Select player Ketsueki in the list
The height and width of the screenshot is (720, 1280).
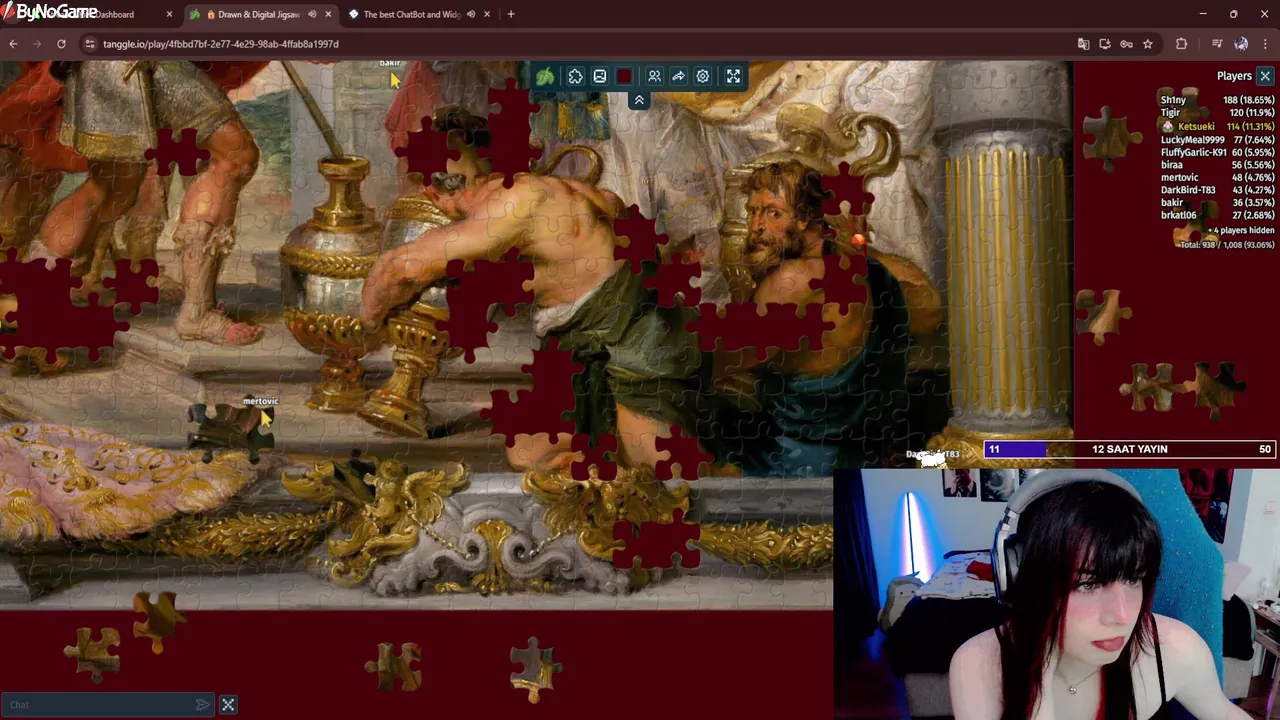tap(1217, 127)
